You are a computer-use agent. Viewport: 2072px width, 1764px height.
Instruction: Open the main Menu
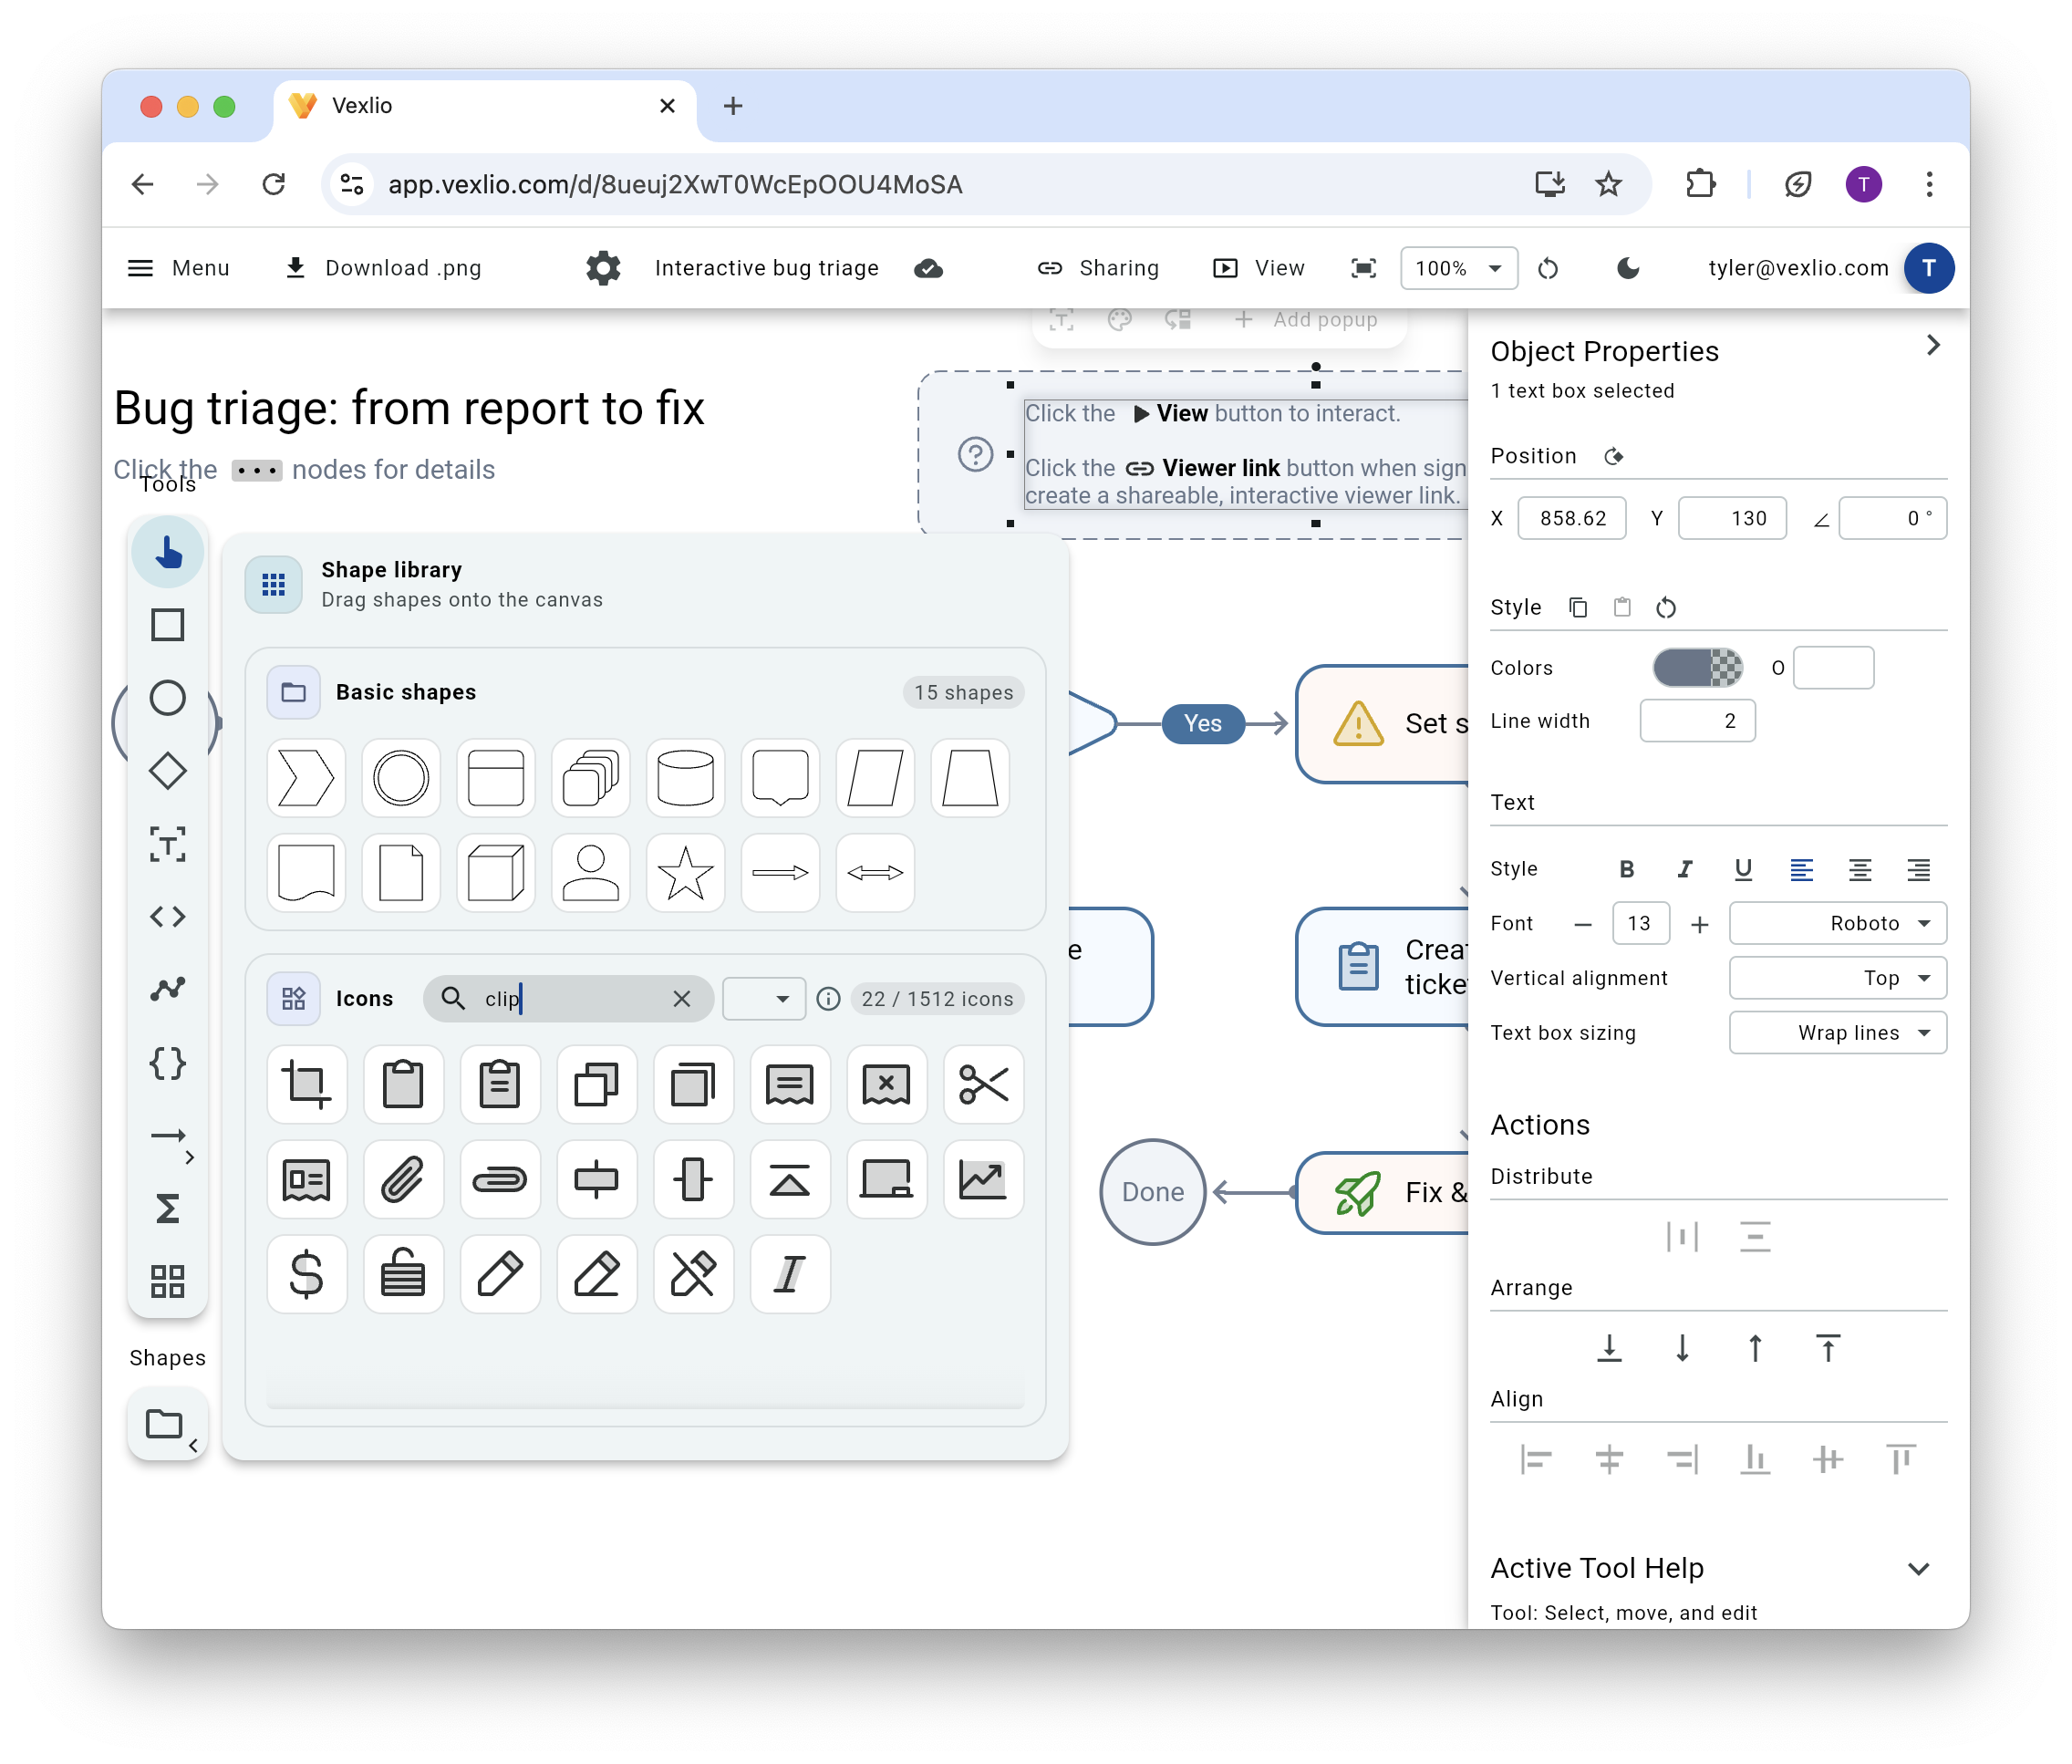[179, 268]
